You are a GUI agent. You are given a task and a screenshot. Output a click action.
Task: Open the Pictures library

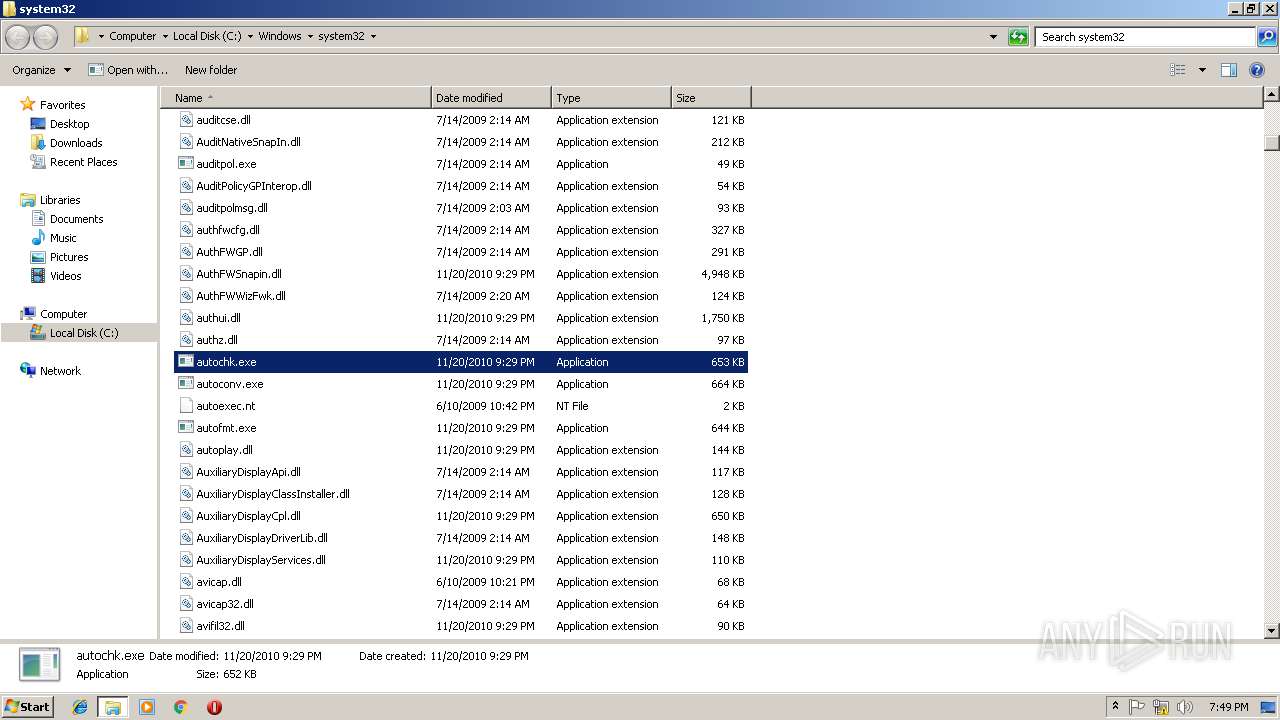click(69, 257)
